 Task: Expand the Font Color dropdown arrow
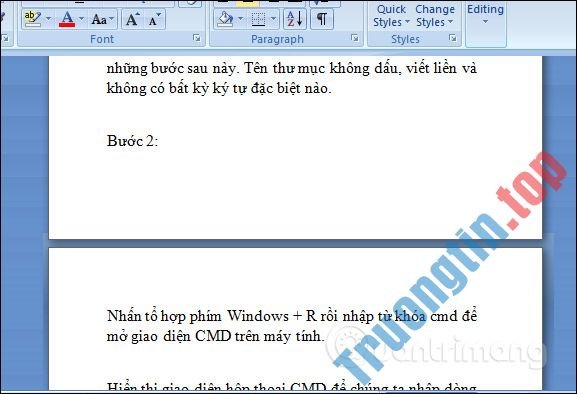81,19
